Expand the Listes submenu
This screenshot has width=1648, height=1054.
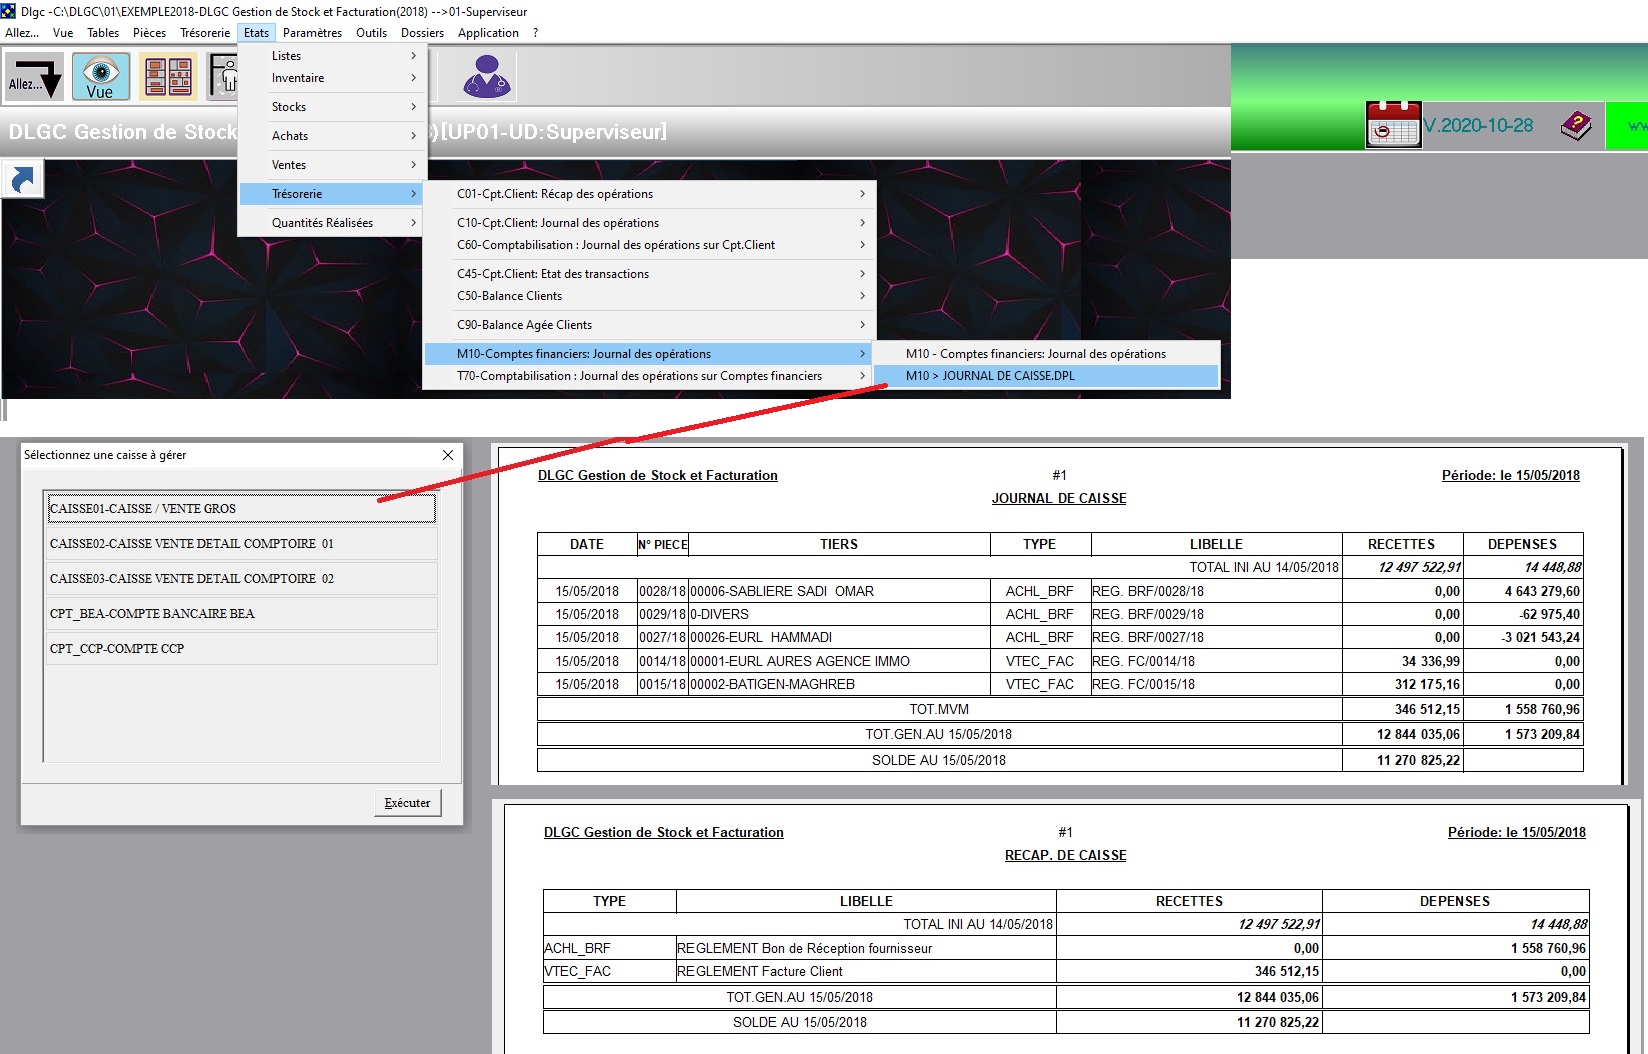[x=332, y=56]
